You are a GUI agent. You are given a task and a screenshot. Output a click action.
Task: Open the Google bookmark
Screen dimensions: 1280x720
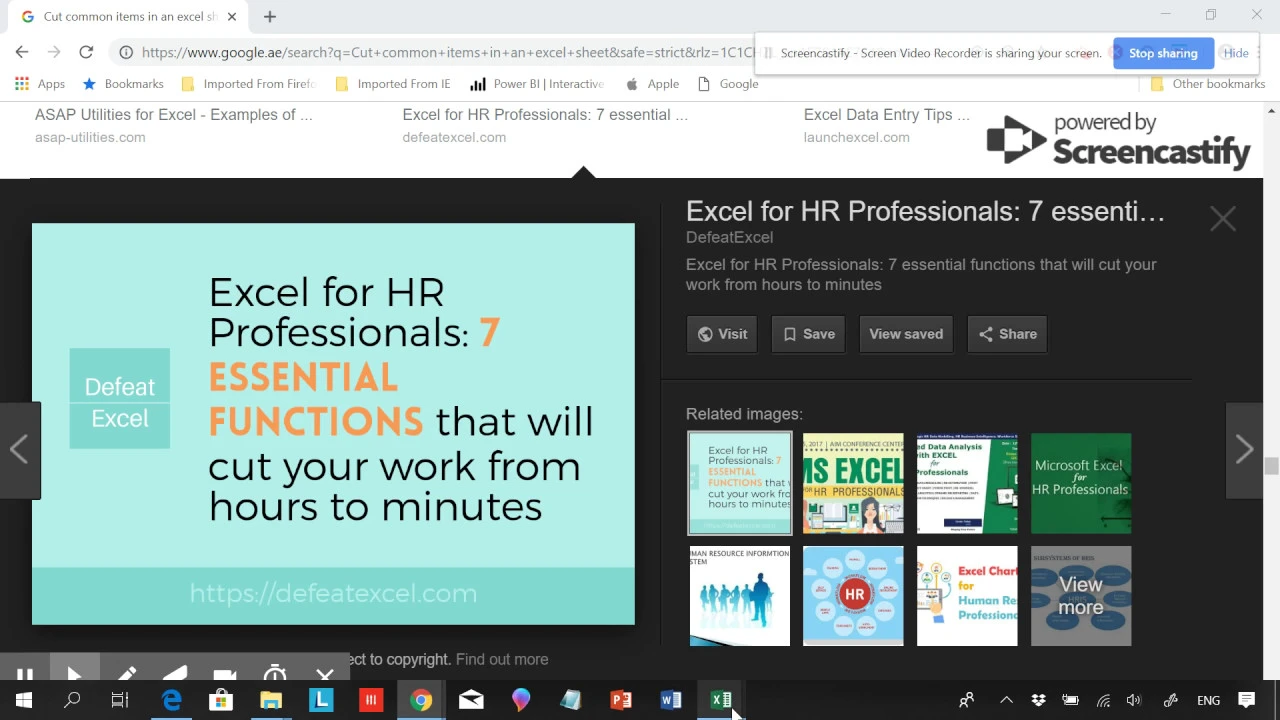tap(728, 84)
